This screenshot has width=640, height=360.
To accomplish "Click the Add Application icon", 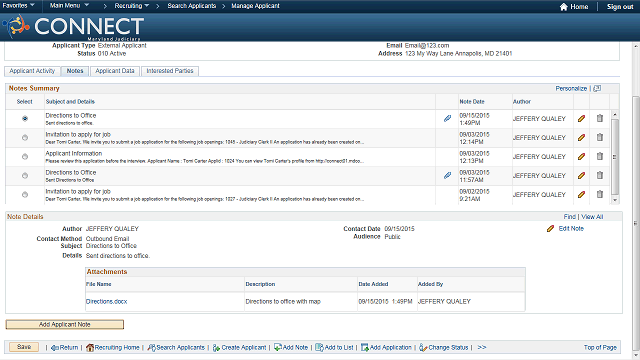I will point(364,347).
